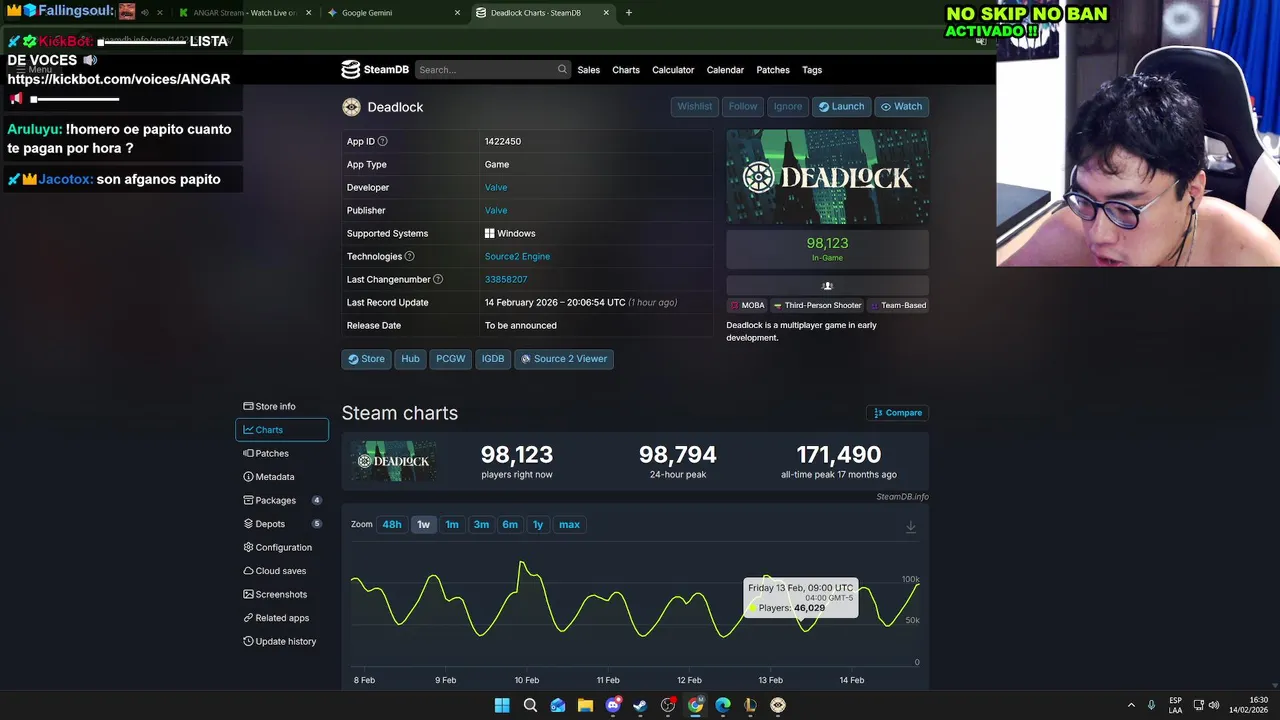The width and height of the screenshot is (1280, 720).
Task: Set chart zoom to 1m
Action: point(452,525)
